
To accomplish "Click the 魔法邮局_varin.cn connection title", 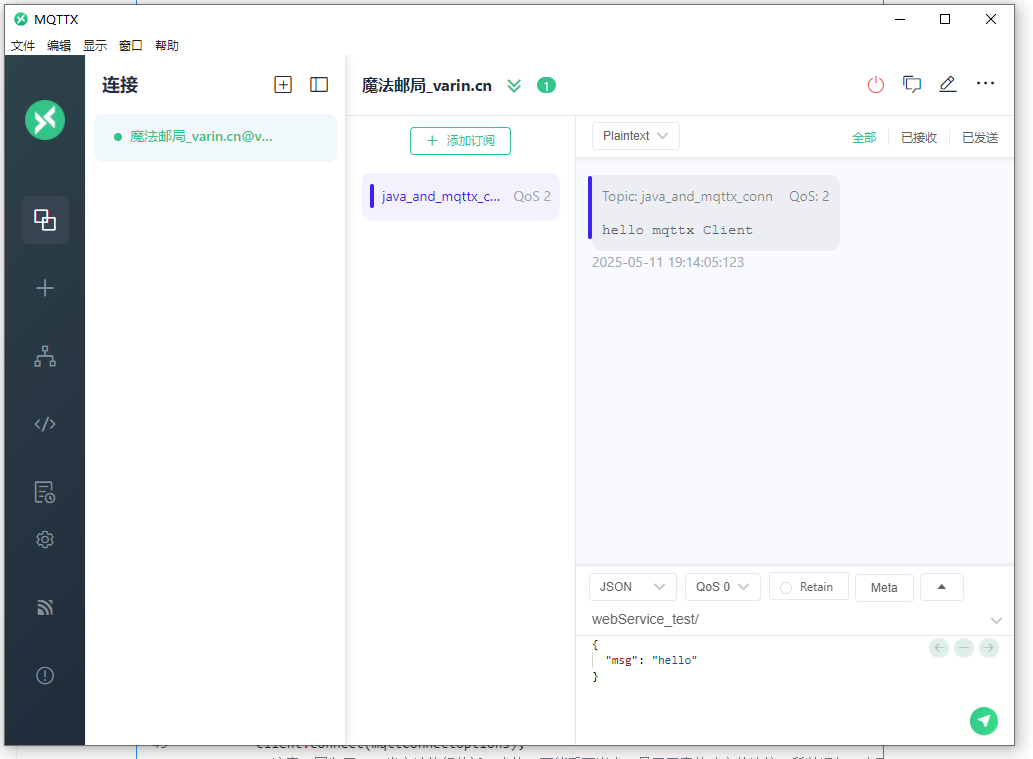I will 427,86.
